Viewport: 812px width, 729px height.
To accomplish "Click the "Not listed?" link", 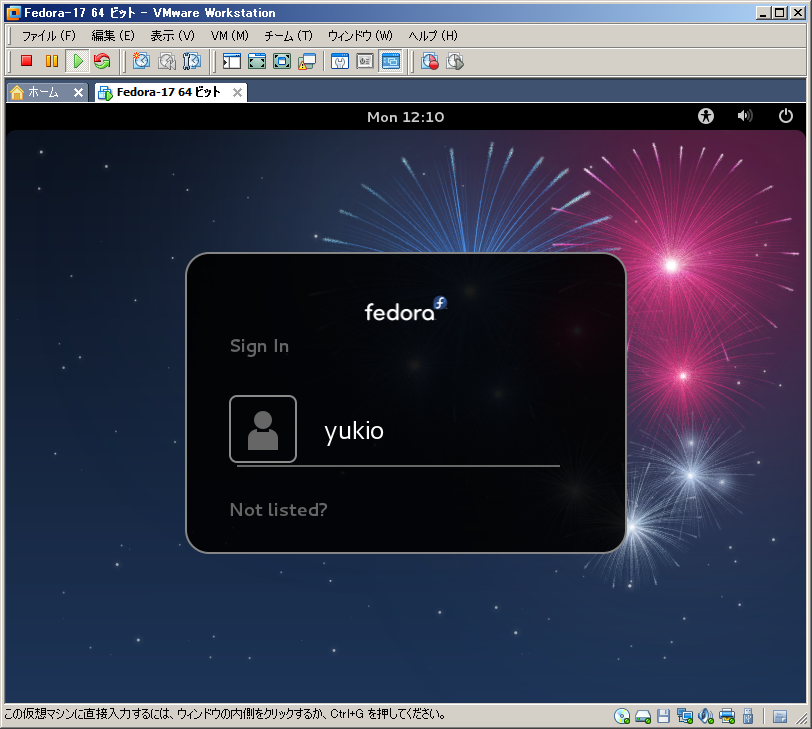I will [x=278, y=510].
